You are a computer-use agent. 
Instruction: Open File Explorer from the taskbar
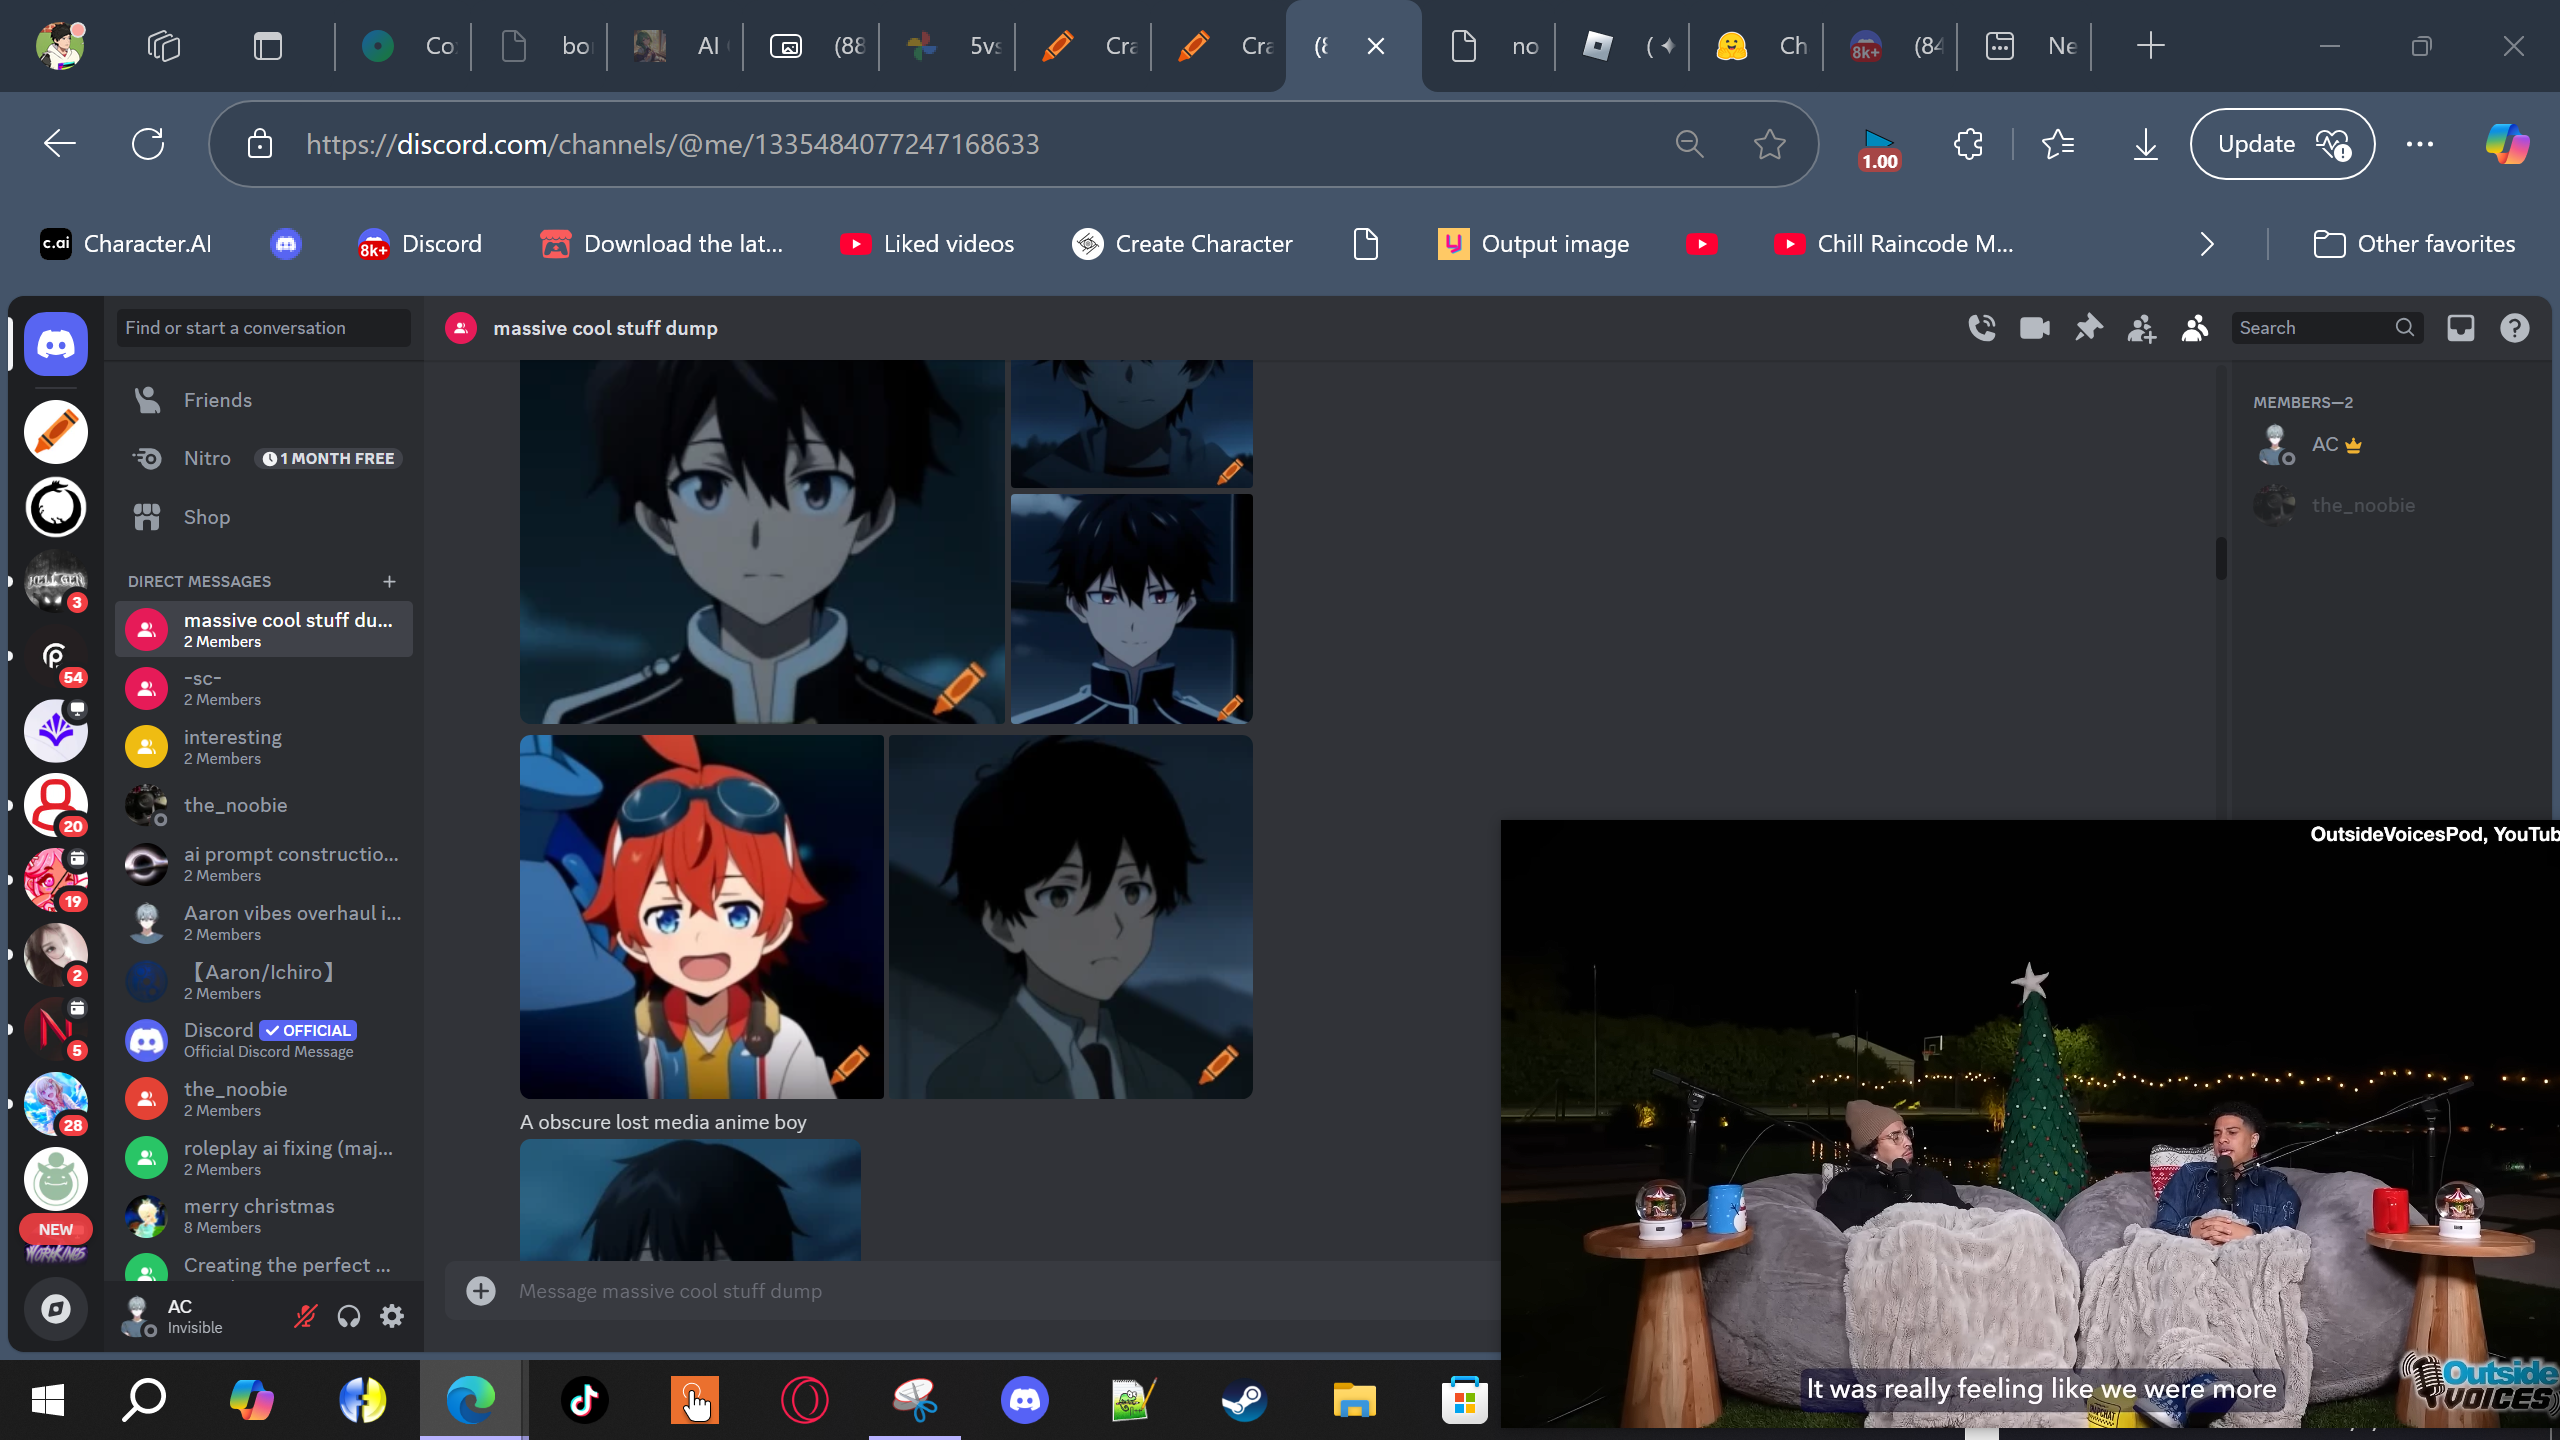(x=1355, y=1400)
